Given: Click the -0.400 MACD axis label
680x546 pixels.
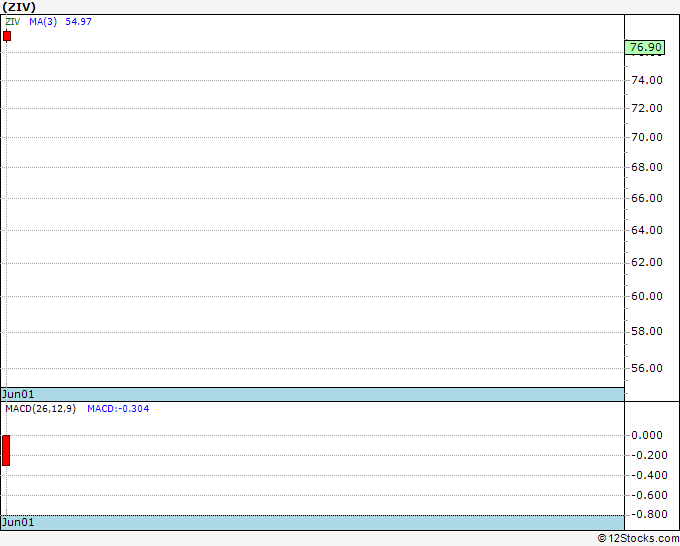Looking at the screenshot, I should click(649, 475).
